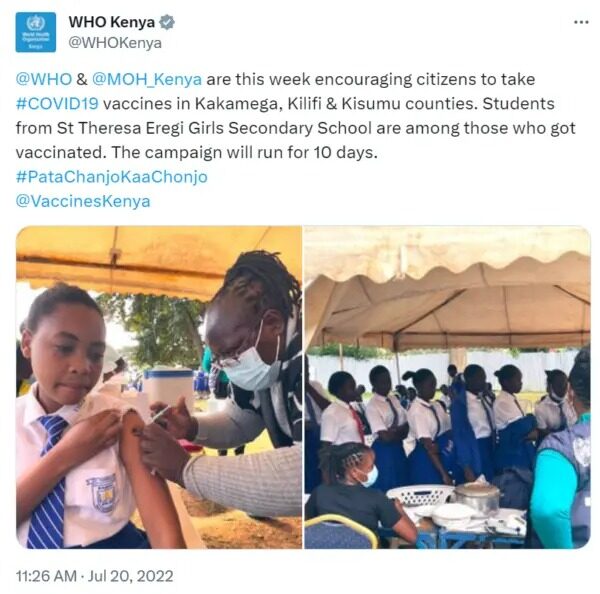Open the photo of students queuing under tent
Image resolution: width=600 pixels, height=594 pixels.
pos(447,387)
